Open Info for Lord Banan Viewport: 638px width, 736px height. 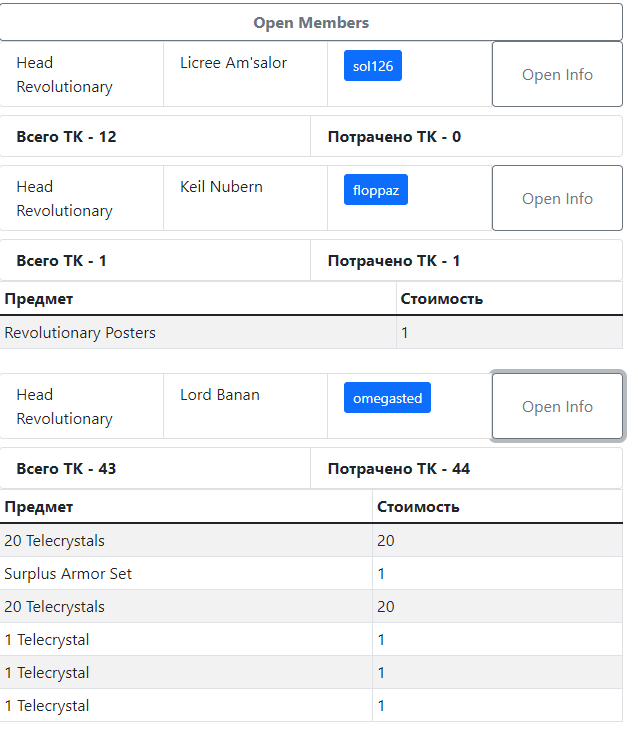[x=557, y=406]
